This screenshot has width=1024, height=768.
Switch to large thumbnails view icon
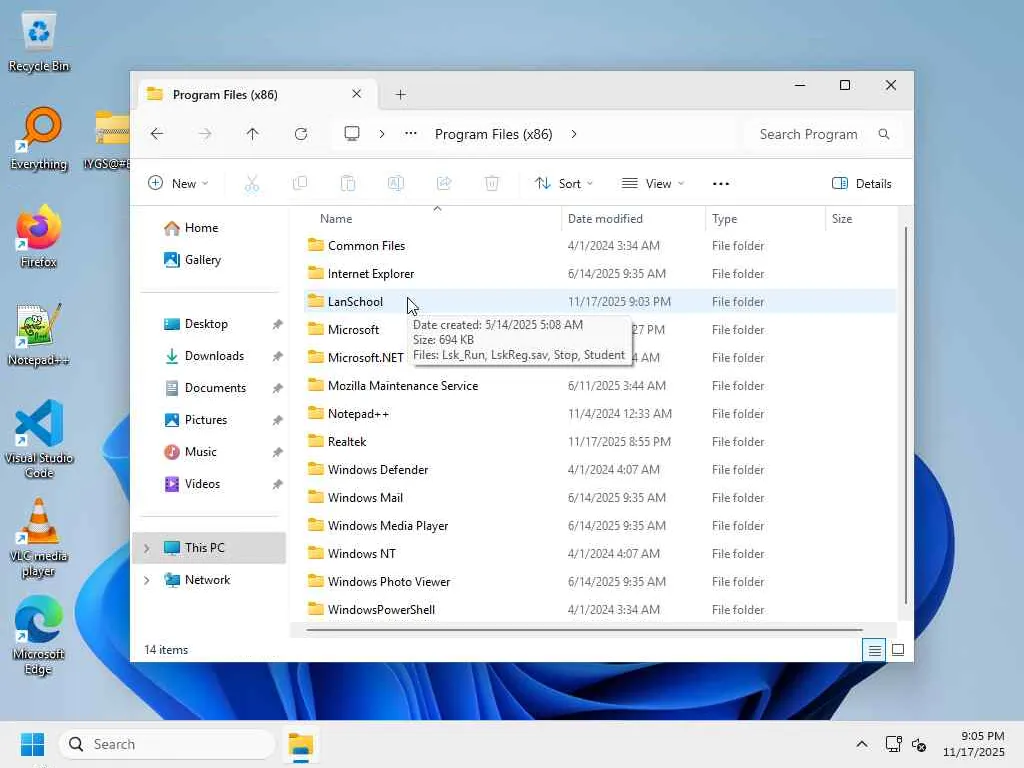click(x=898, y=650)
